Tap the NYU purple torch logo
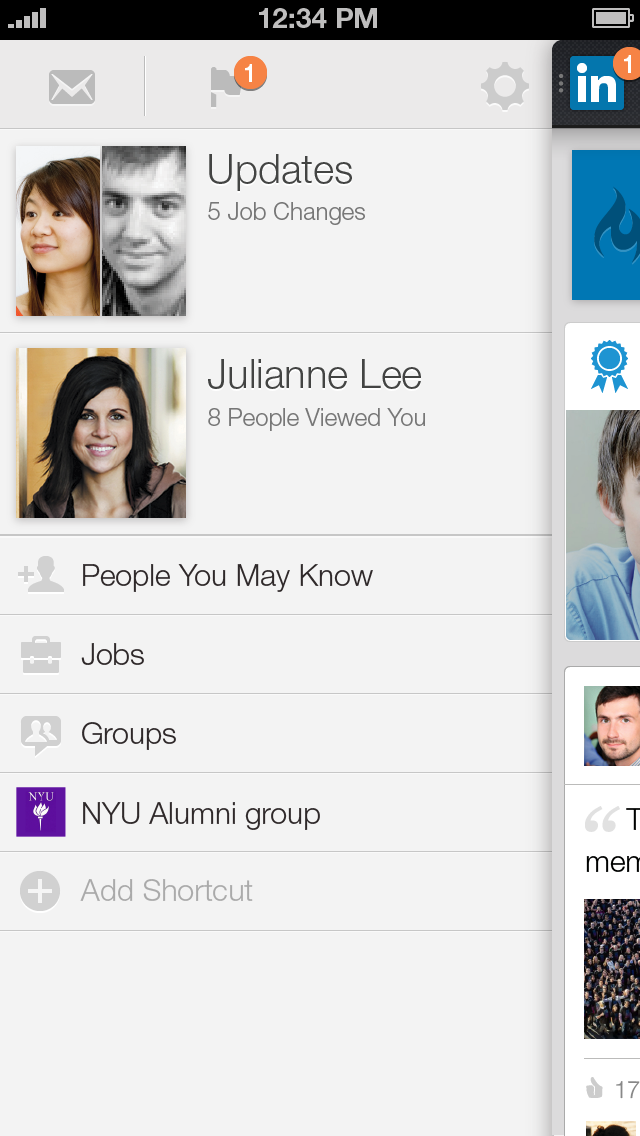 tap(41, 812)
